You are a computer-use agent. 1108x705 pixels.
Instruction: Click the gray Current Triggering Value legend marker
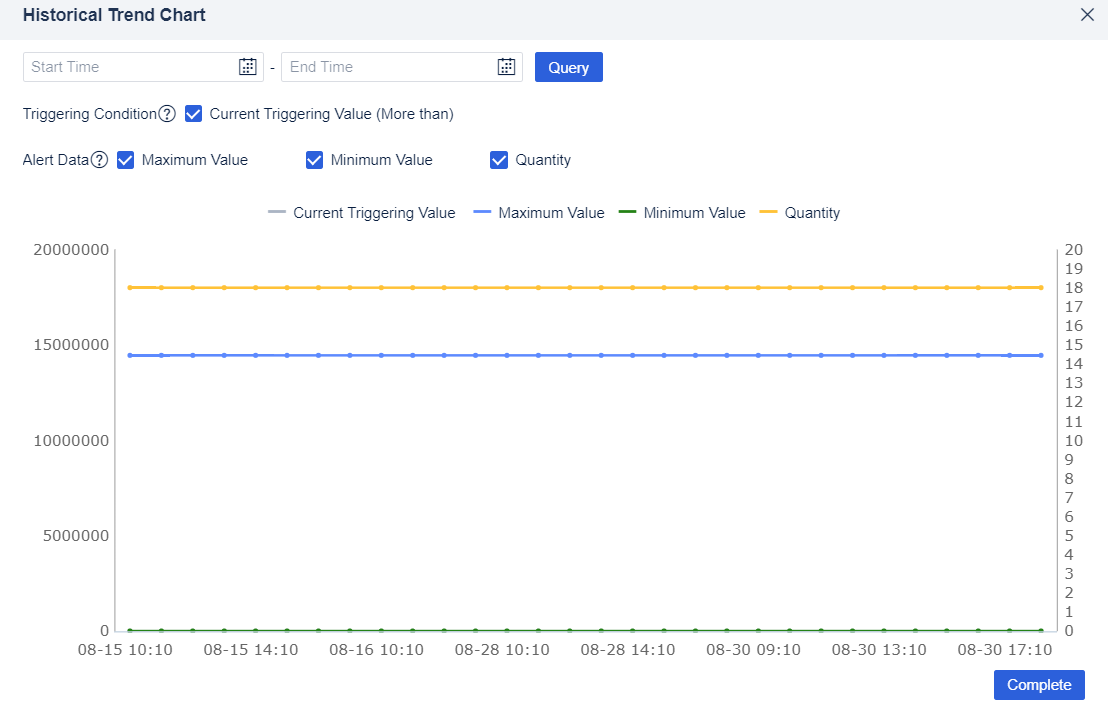[276, 212]
